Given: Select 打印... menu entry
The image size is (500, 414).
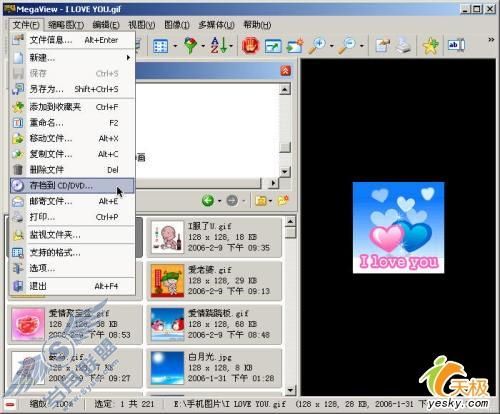Looking at the screenshot, I should [x=72, y=217].
